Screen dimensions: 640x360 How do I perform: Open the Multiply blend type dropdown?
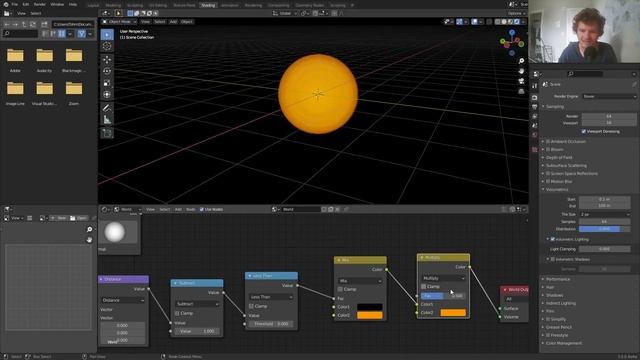443,278
